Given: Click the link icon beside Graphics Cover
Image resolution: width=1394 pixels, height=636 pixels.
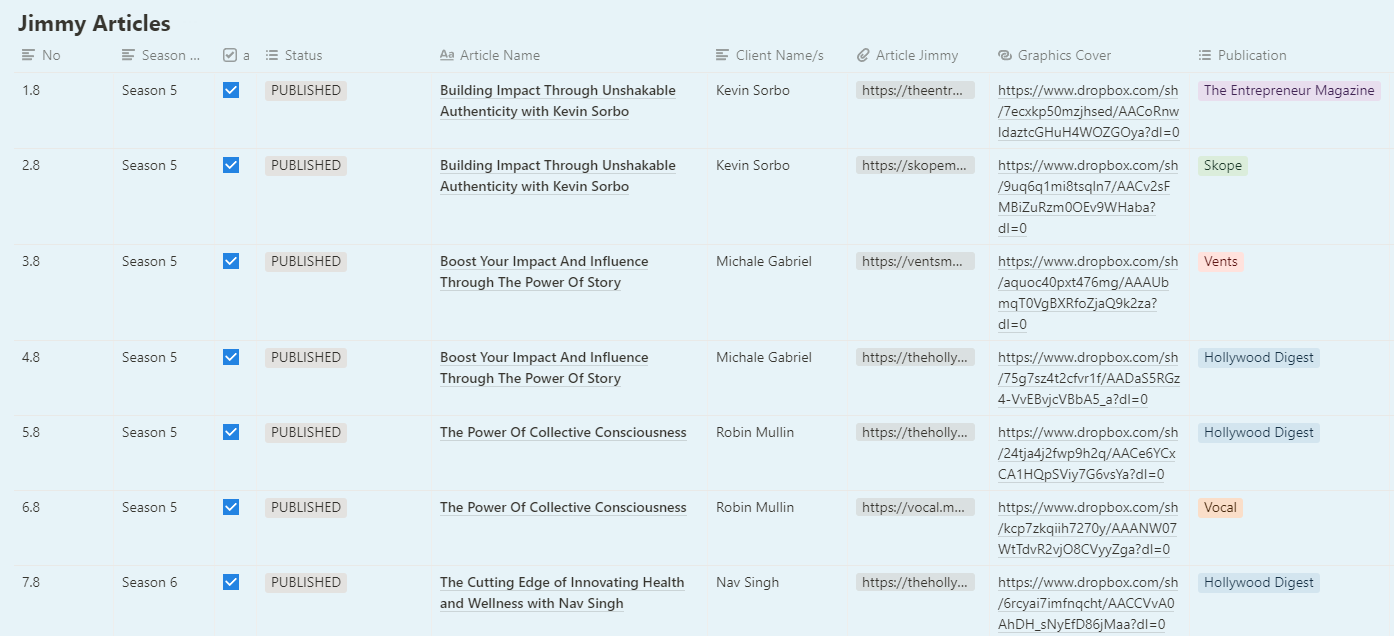Looking at the screenshot, I should pos(1005,56).
